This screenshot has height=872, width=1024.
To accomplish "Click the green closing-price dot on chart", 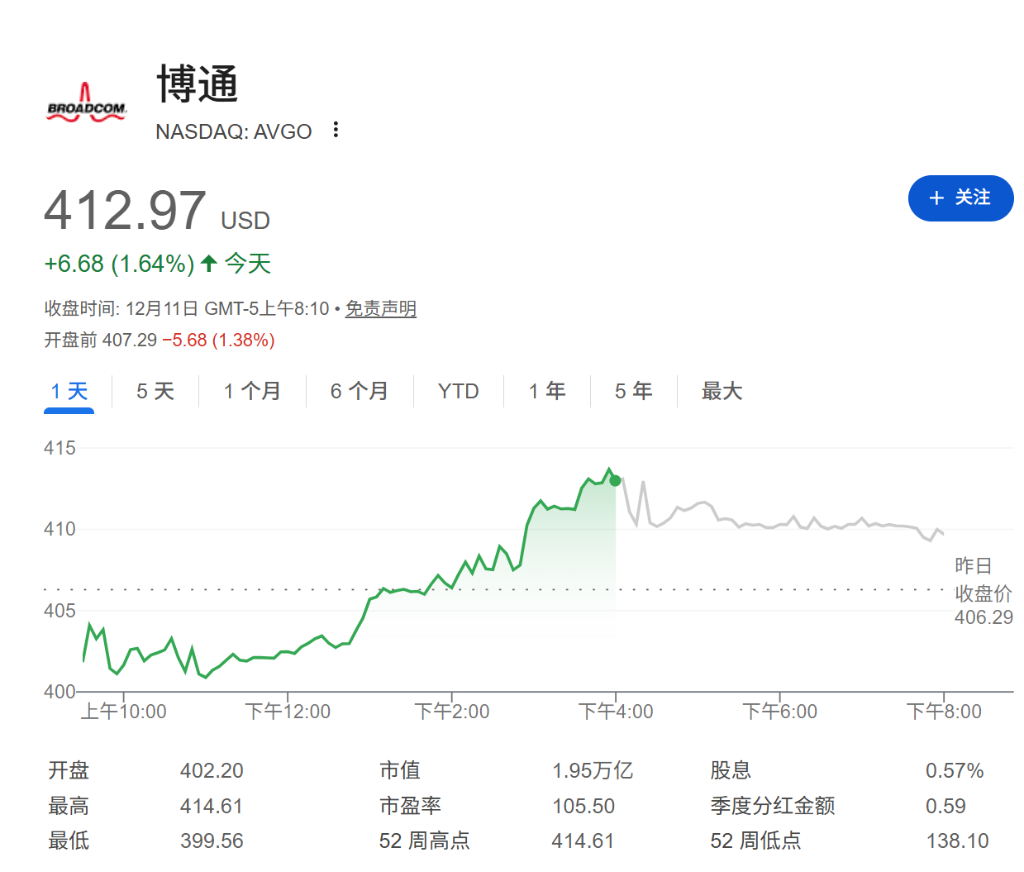I will pyautogui.click(x=615, y=481).
